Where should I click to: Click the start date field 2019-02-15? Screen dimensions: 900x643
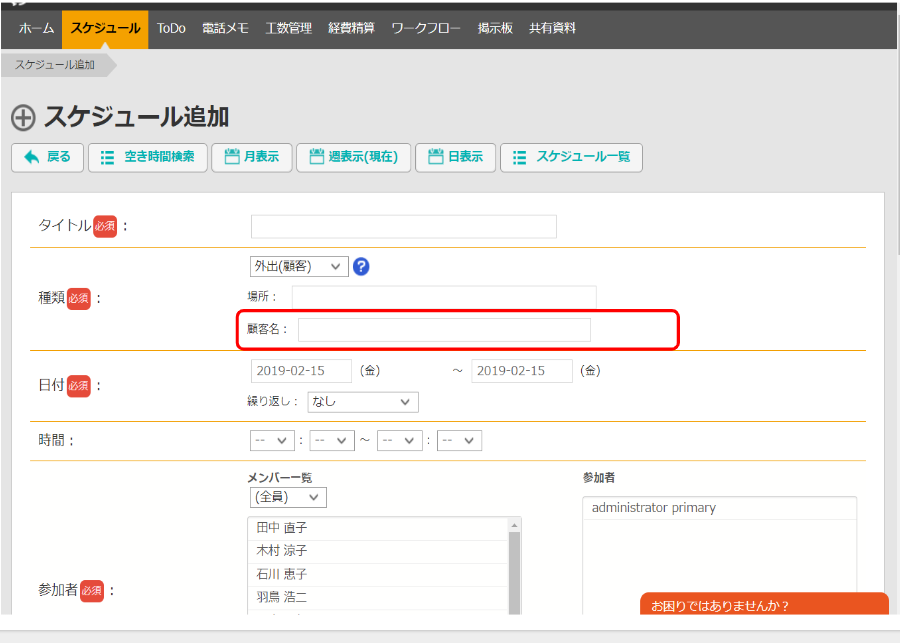(x=301, y=371)
